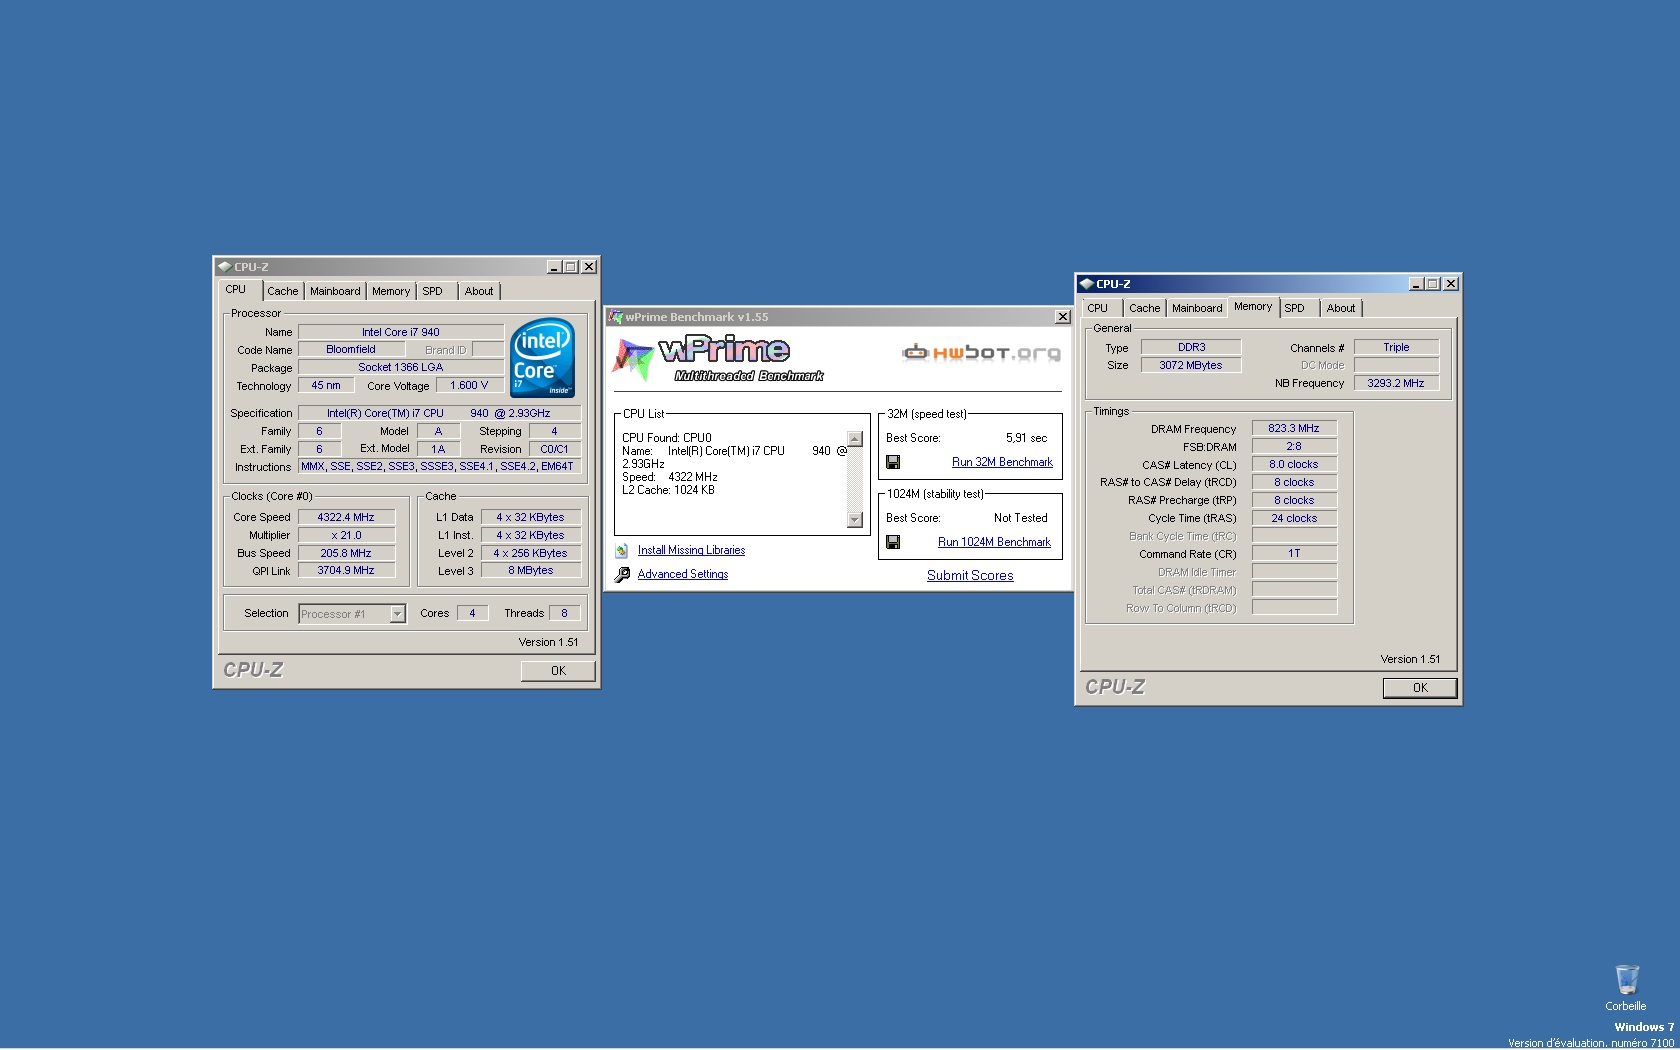The width and height of the screenshot is (1680, 1050).
Task: Open About tab in right CPU-Z window
Action: pyautogui.click(x=1341, y=308)
